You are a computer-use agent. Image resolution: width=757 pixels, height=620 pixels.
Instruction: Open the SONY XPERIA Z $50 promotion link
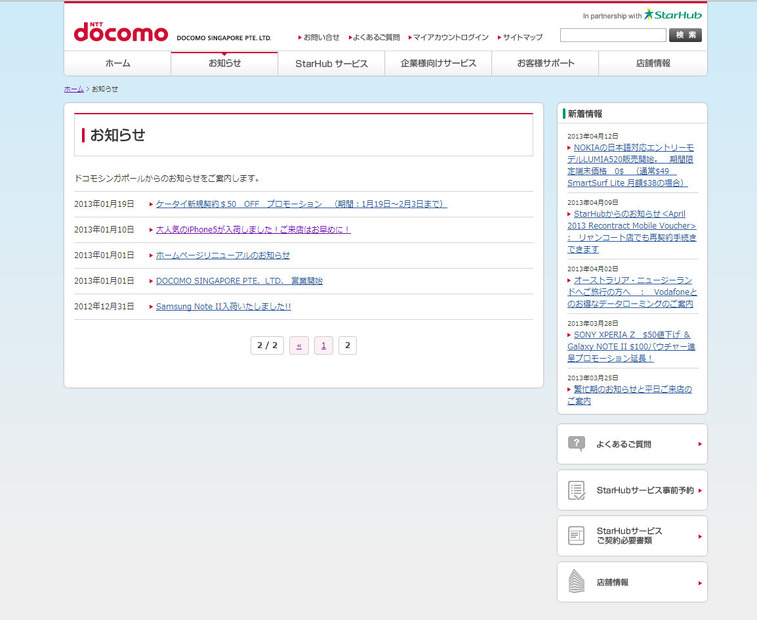click(x=631, y=346)
